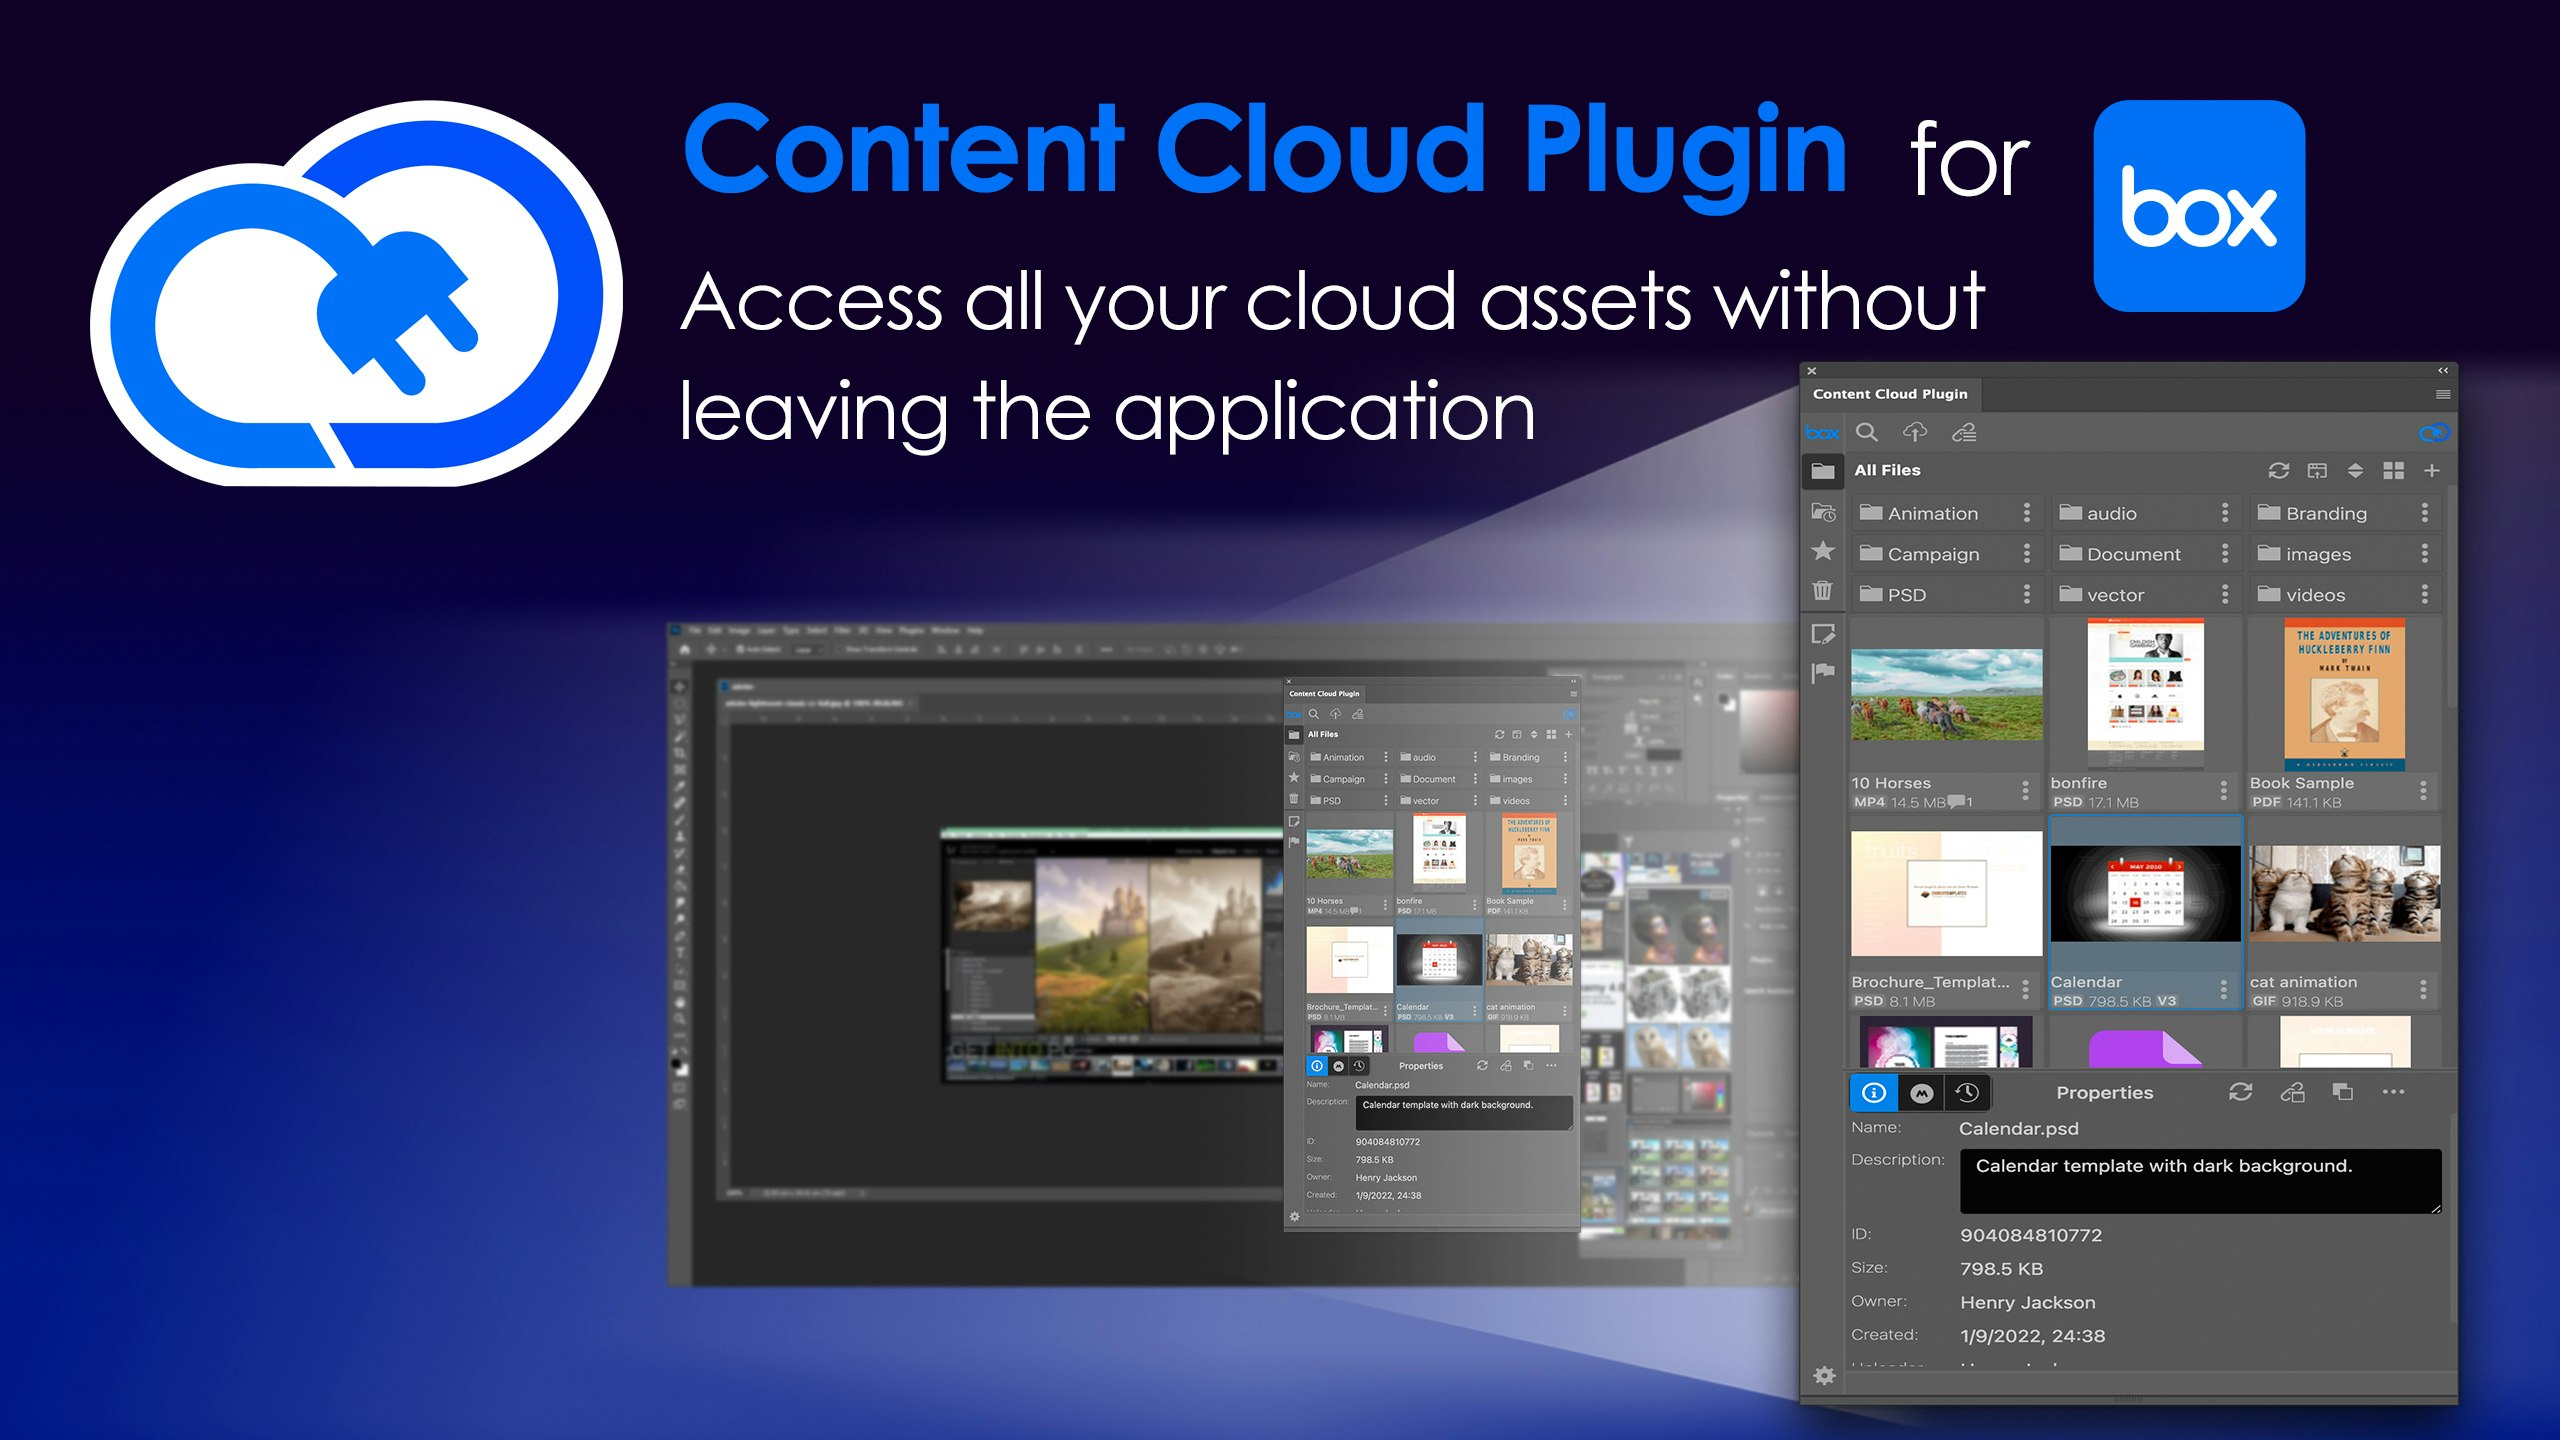Select the blue Info tab in enlarged Properties bar
This screenshot has width=2560, height=1440.
click(1874, 1093)
